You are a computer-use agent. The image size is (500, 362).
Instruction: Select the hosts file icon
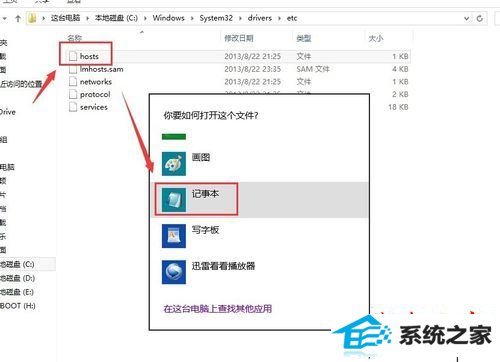point(73,56)
